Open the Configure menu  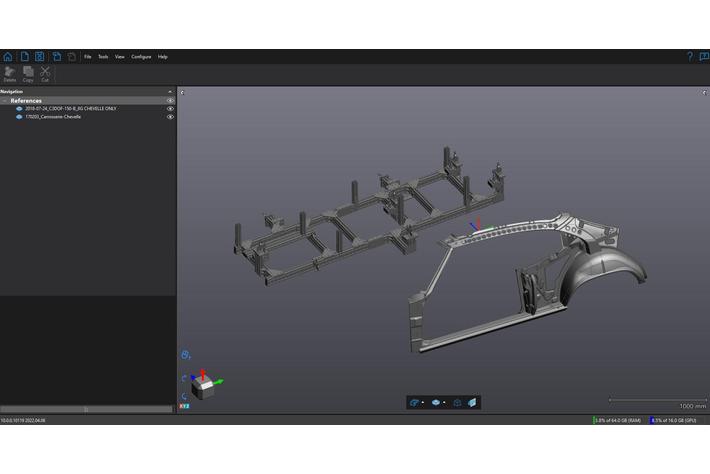click(141, 57)
